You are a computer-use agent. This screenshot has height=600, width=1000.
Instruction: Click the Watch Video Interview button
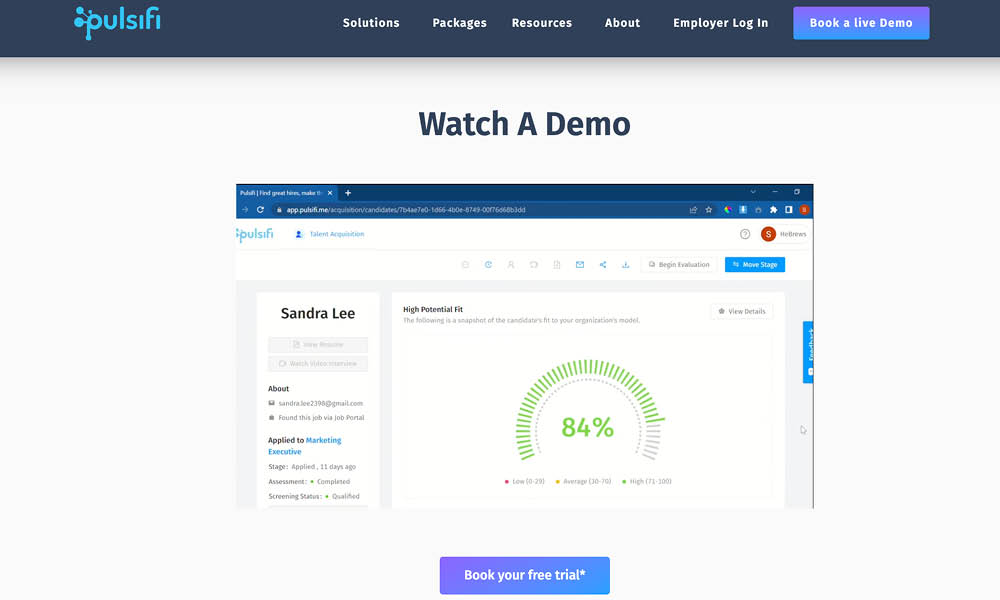click(318, 363)
